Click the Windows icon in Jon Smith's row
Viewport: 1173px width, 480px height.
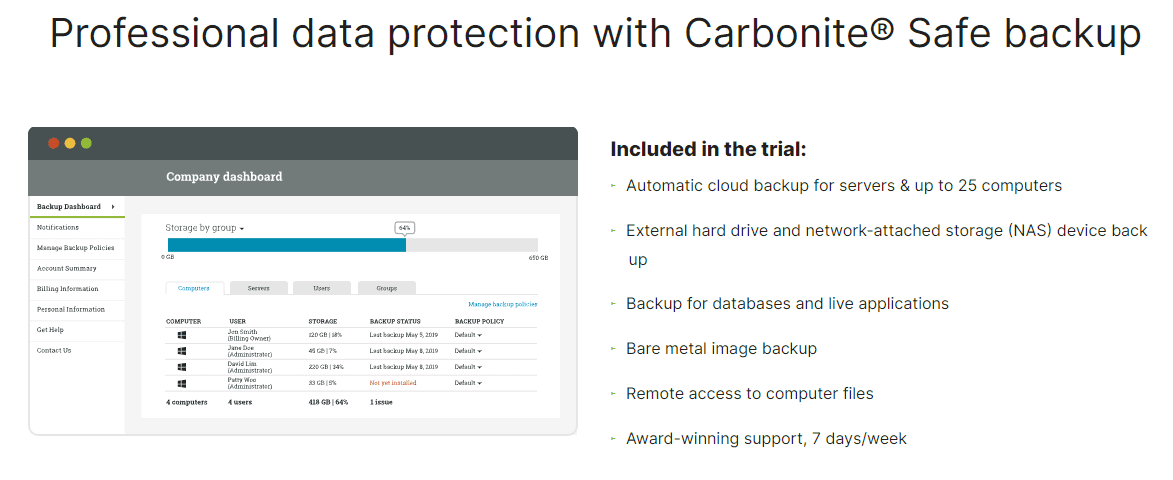click(182, 335)
